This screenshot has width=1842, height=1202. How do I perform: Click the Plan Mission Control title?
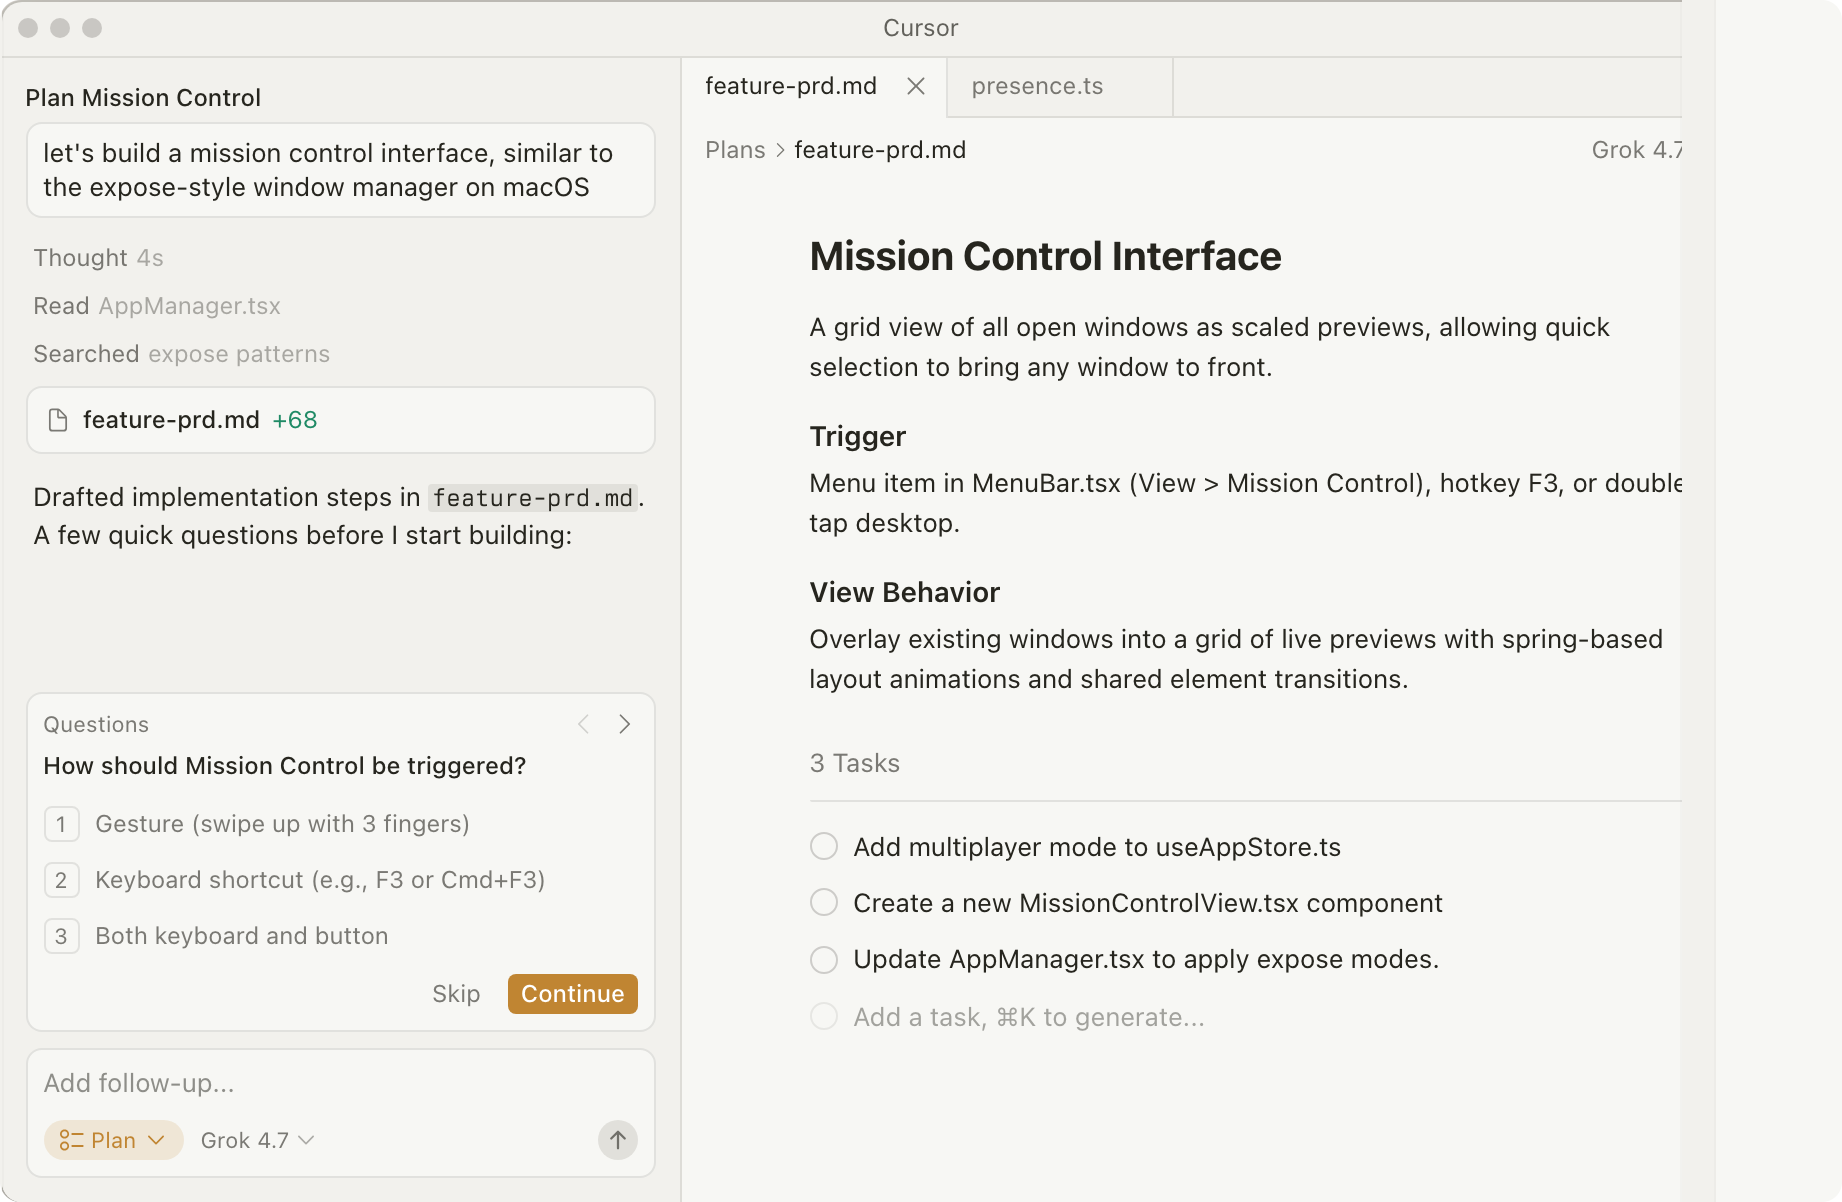tap(143, 98)
